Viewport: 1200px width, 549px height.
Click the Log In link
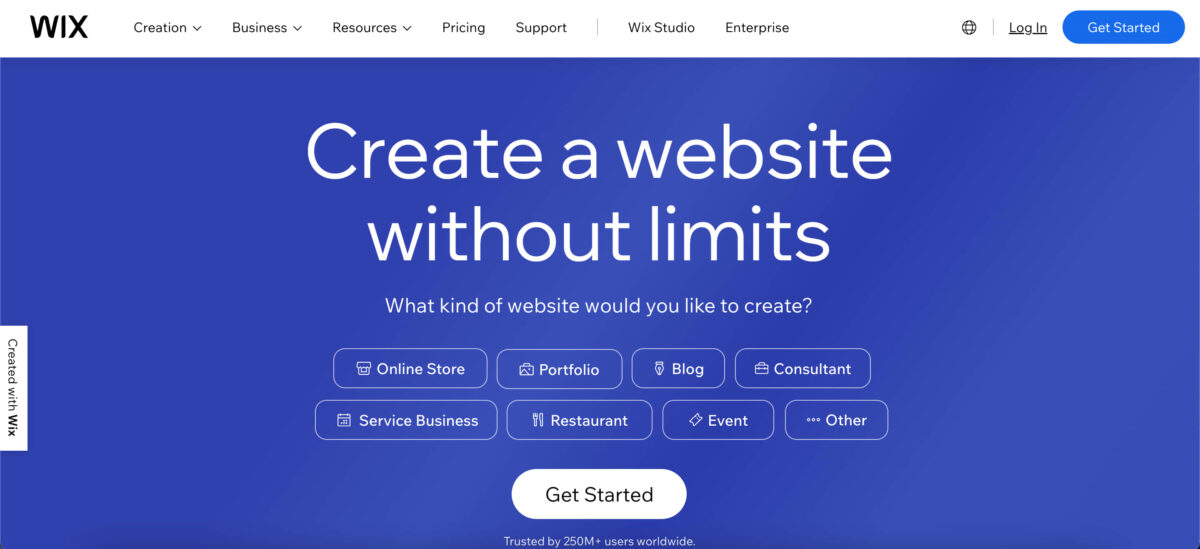pos(1028,28)
